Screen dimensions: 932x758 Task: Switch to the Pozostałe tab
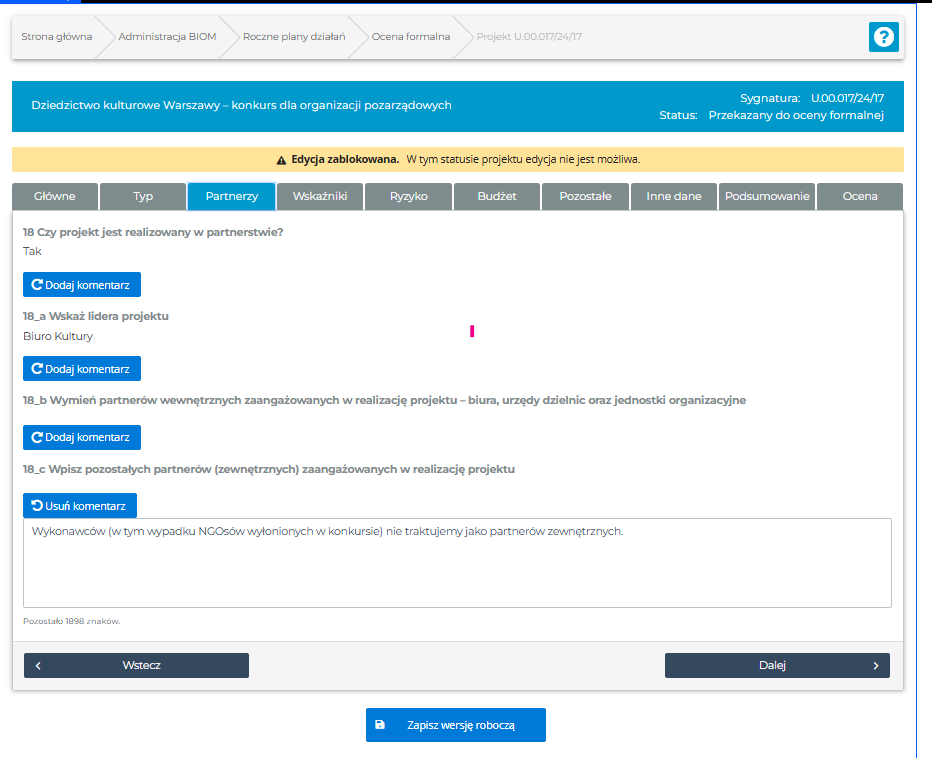(585, 196)
